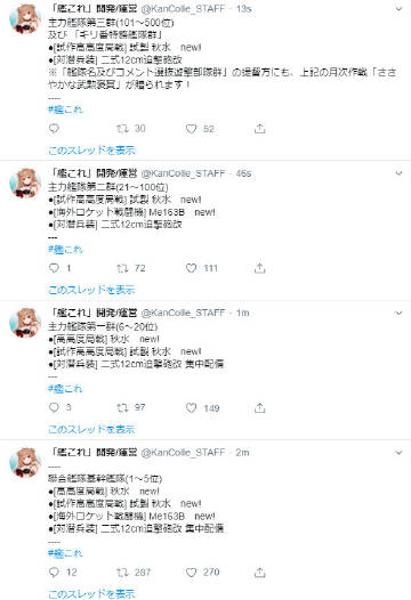Reply to the 13s tweet
The width and height of the screenshot is (411, 600).
click(x=54, y=129)
